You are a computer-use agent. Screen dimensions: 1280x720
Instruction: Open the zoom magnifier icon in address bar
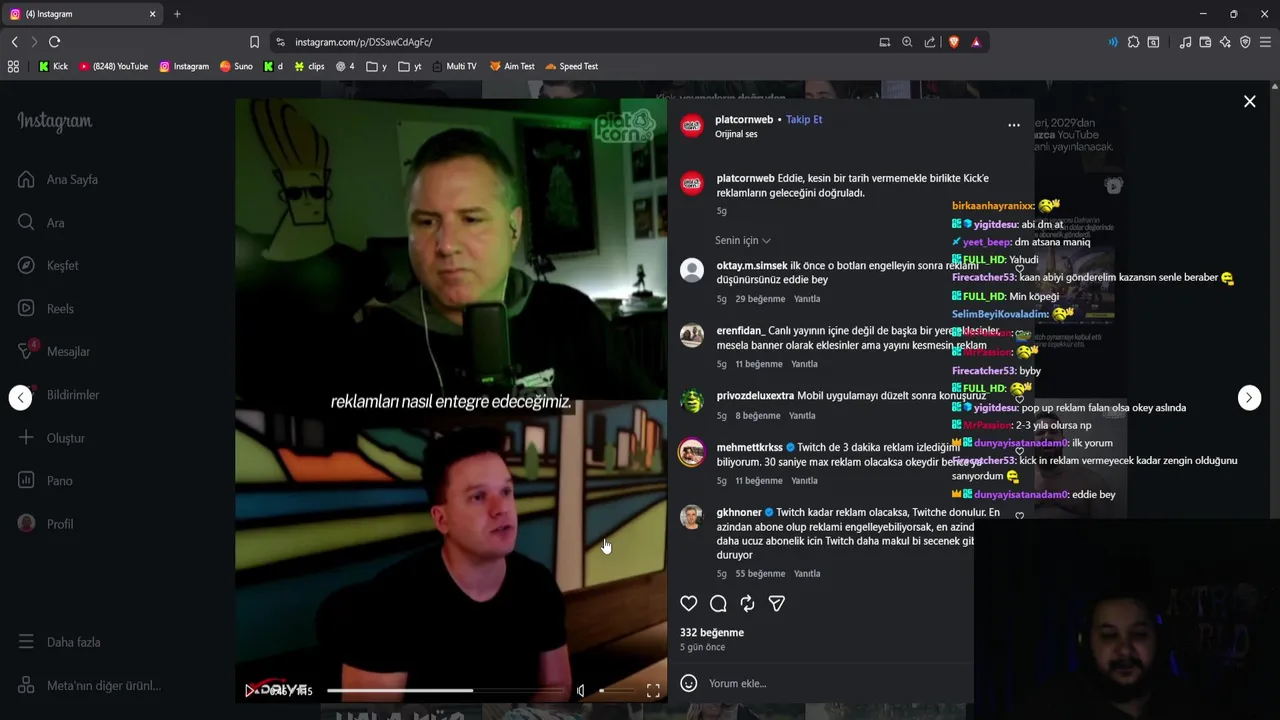(x=907, y=42)
